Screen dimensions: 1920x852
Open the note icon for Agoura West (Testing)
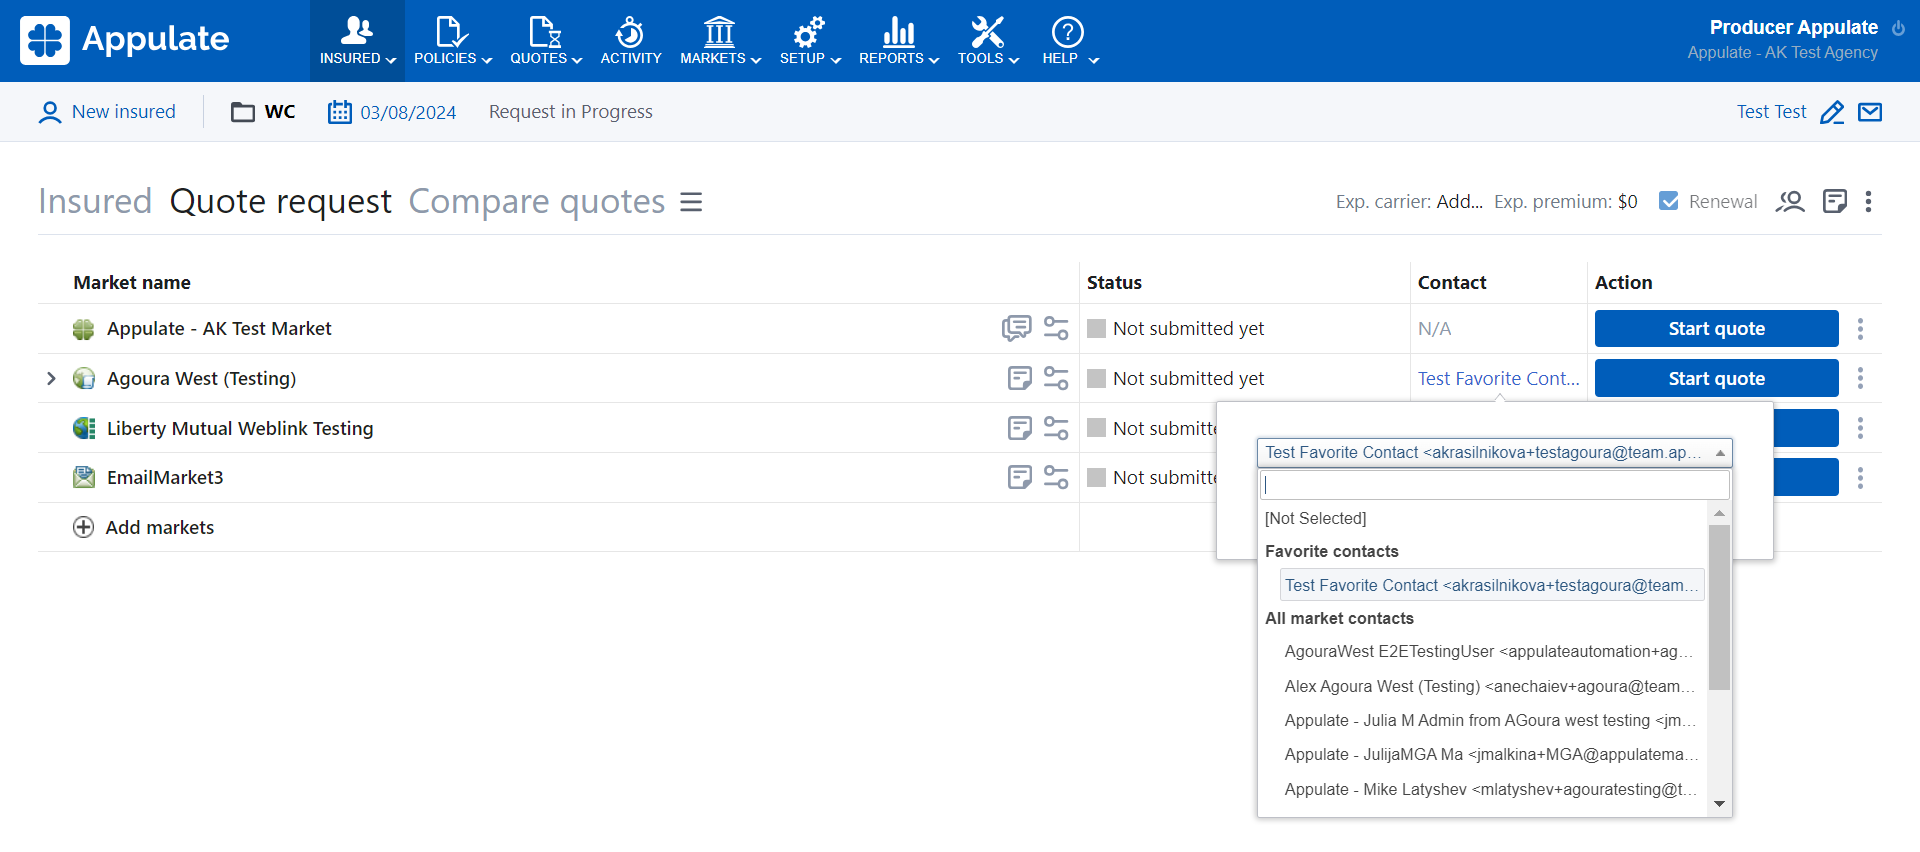click(1019, 378)
